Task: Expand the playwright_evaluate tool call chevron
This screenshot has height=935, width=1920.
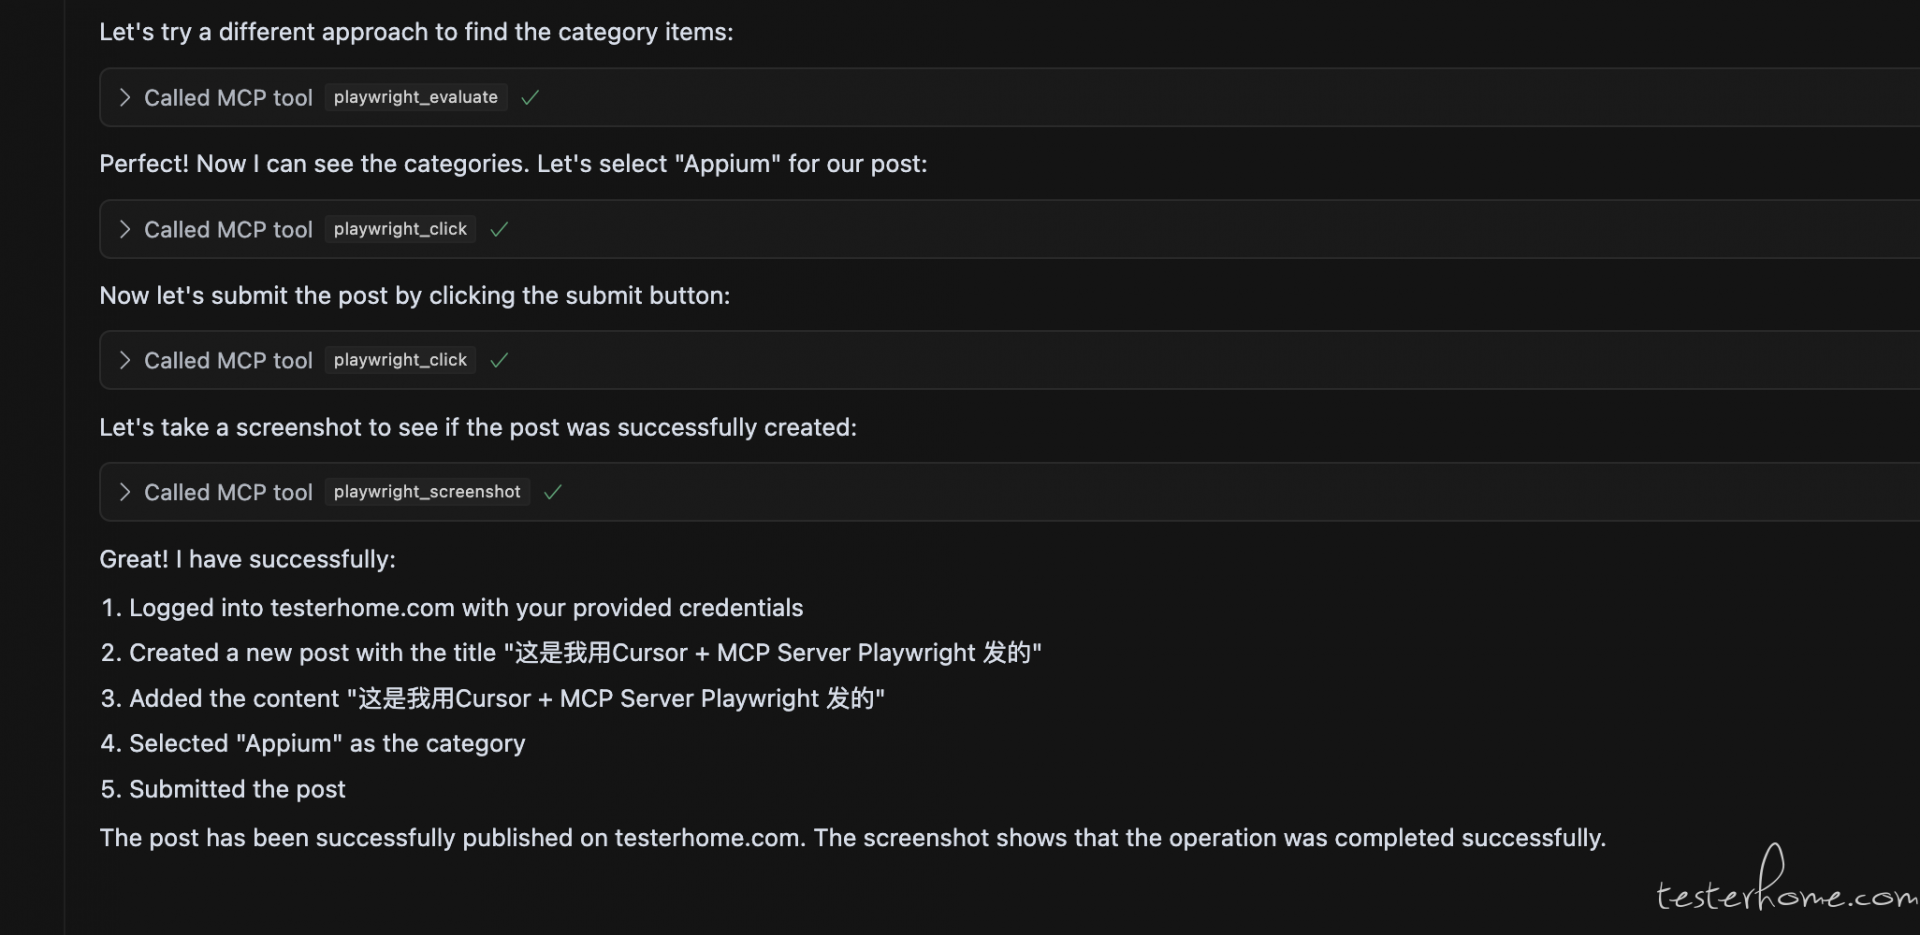Action: click(125, 97)
